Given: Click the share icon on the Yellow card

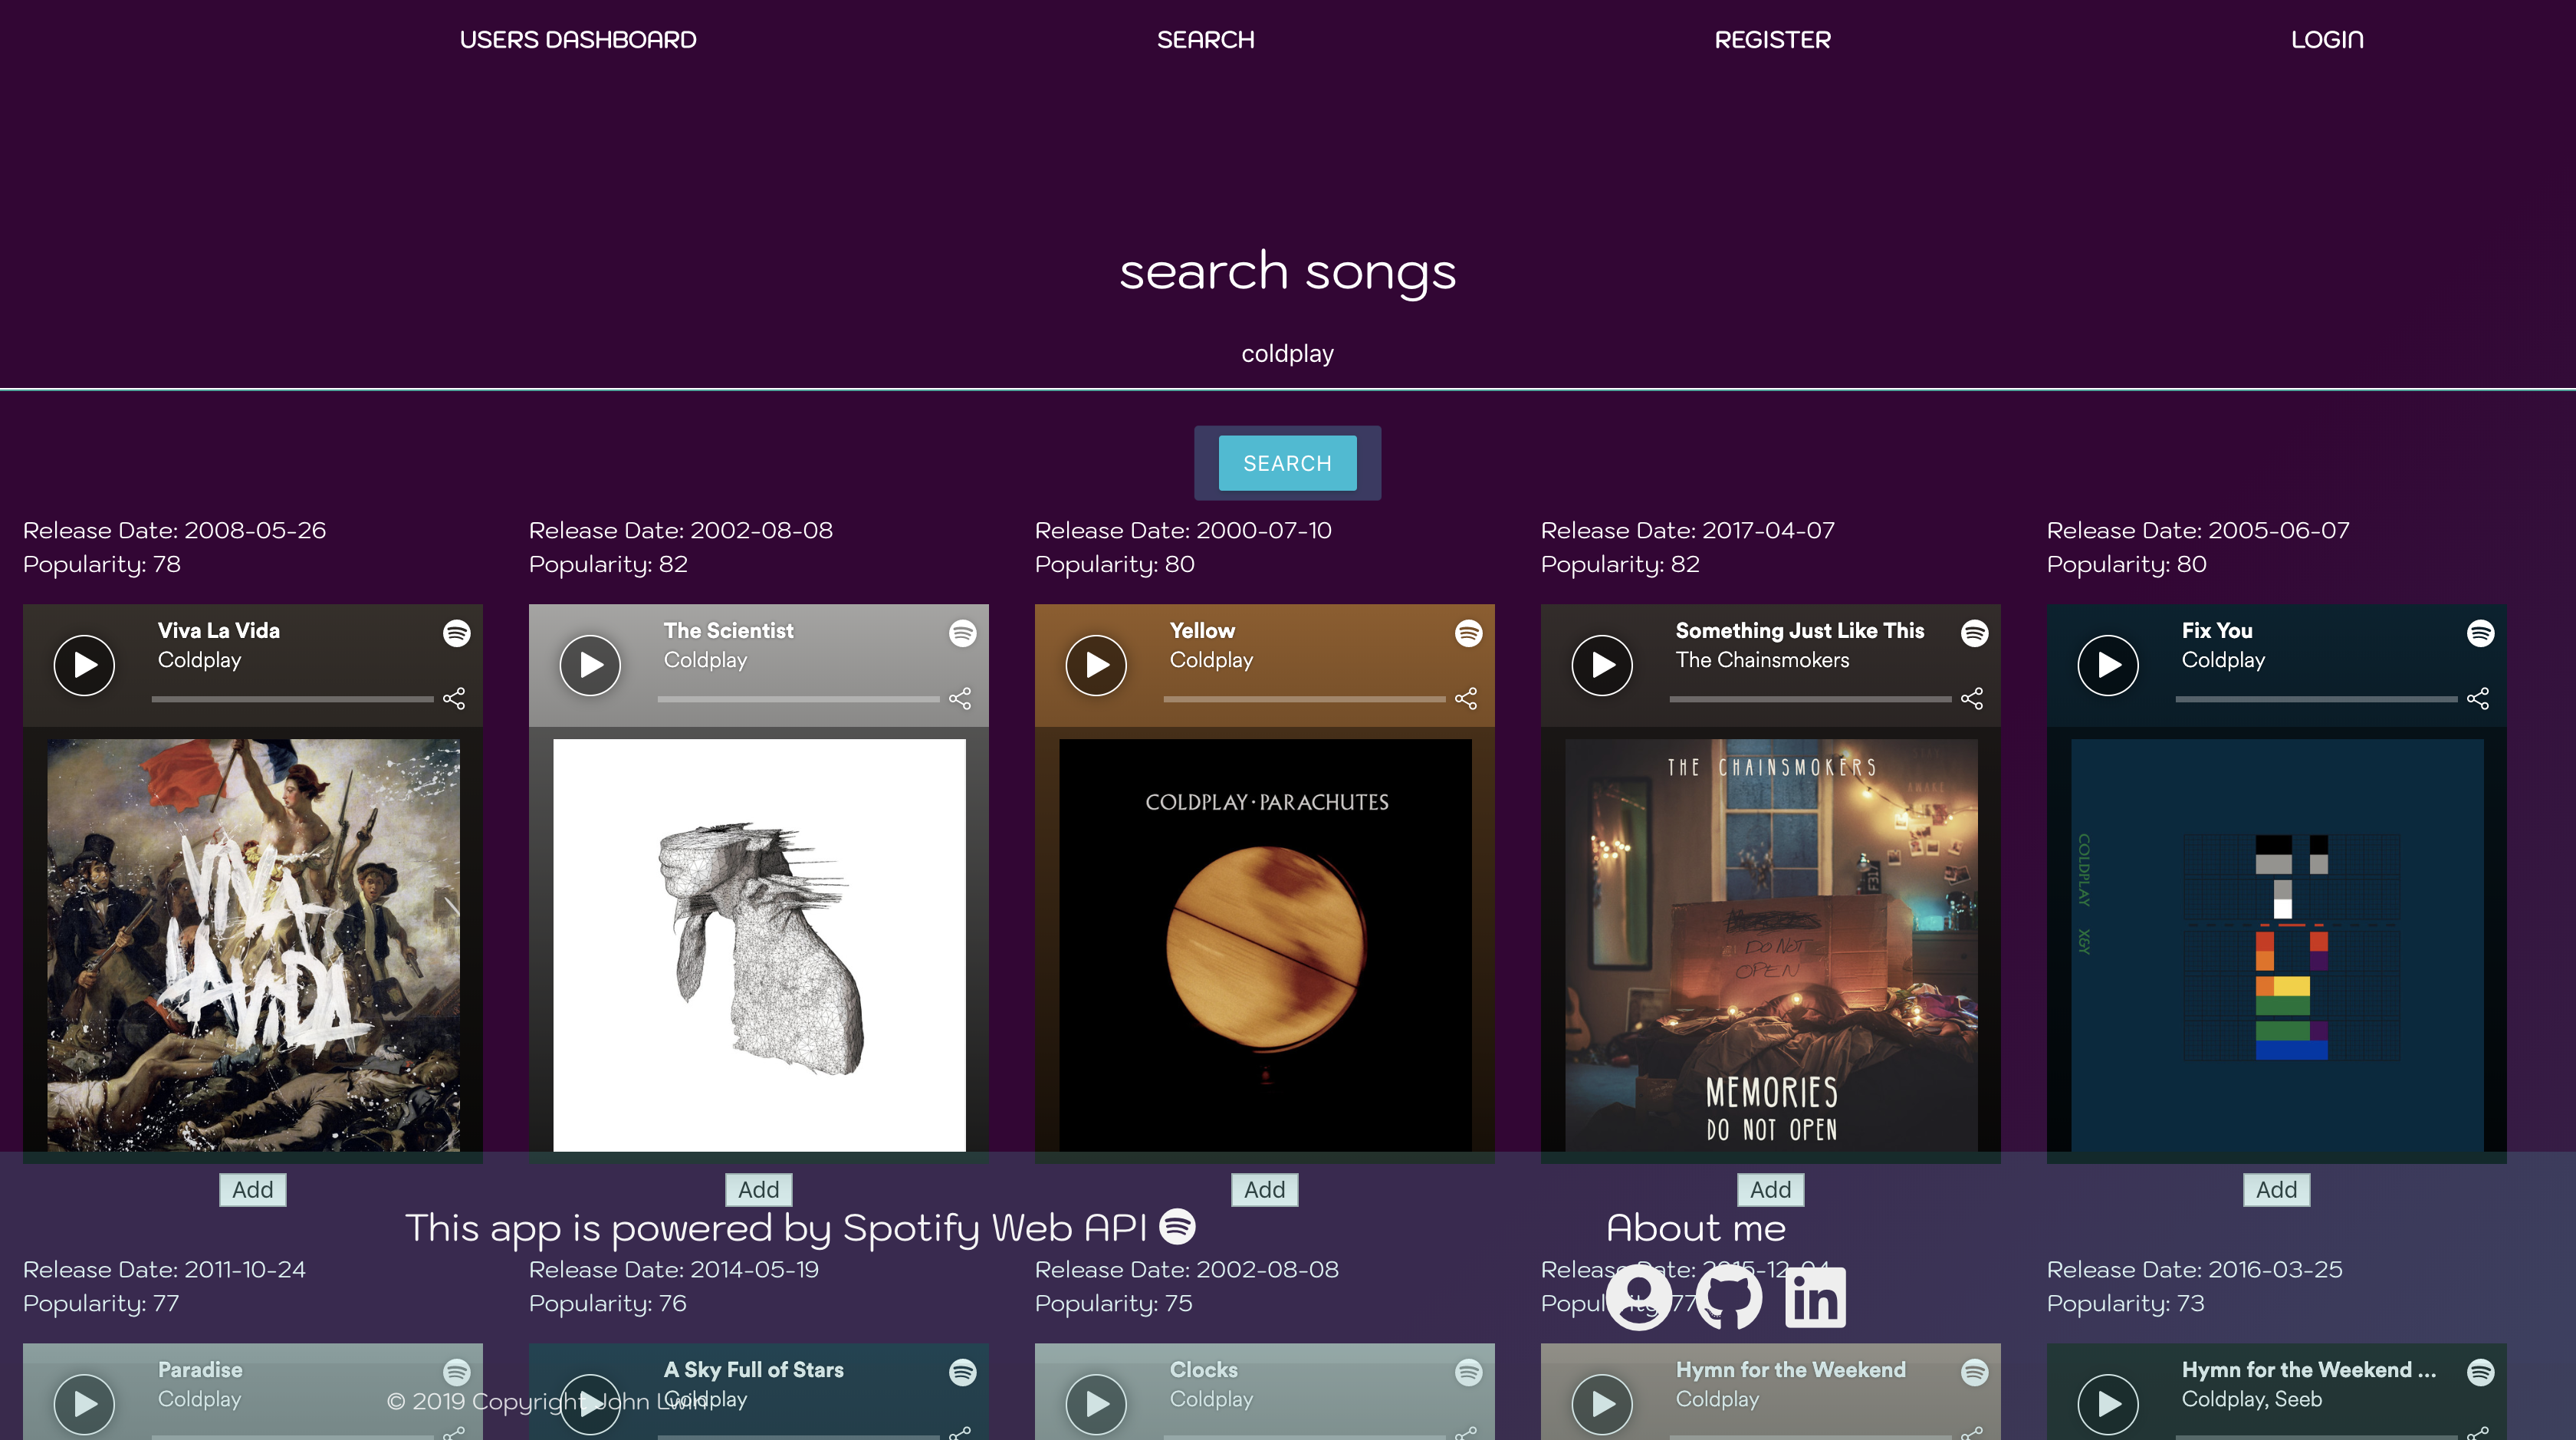Looking at the screenshot, I should pyautogui.click(x=1467, y=698).
